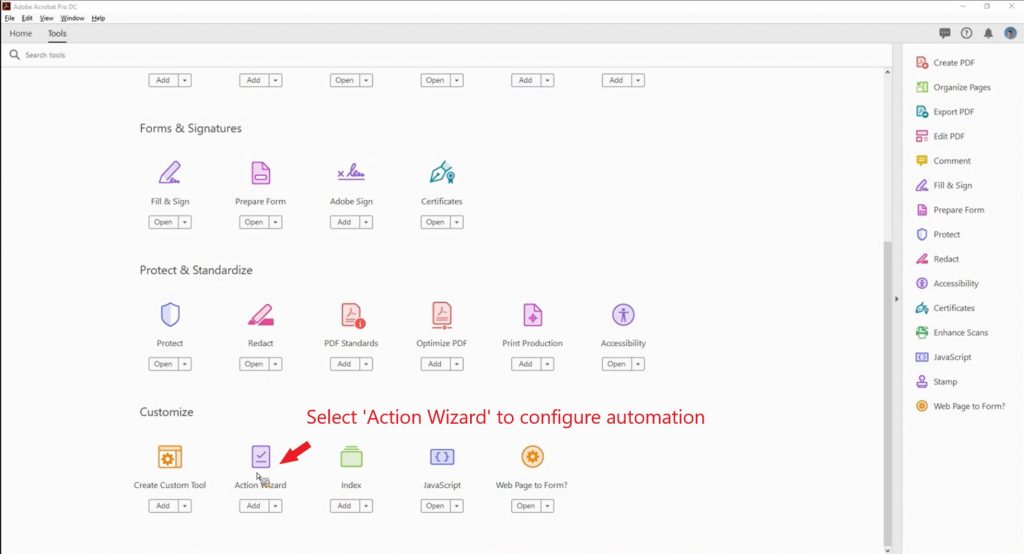Click the Open button under Redact tool
Viewport: 1024px width, 554px height.
pos(254,364)
